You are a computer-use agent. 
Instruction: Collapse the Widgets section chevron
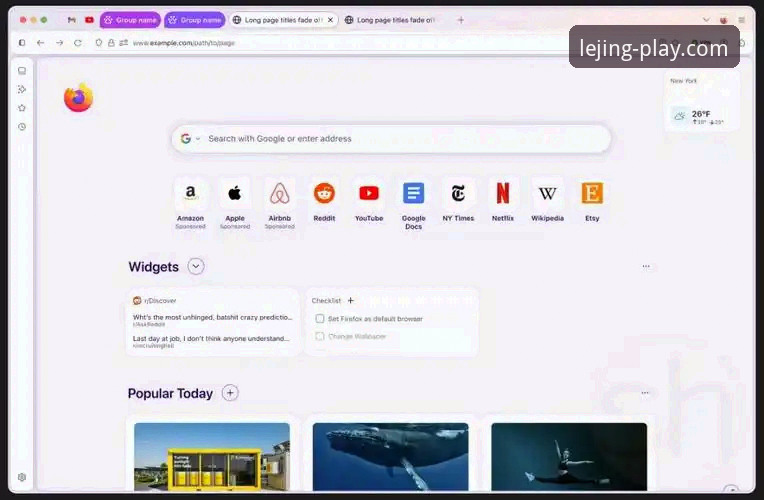point(196,267)
